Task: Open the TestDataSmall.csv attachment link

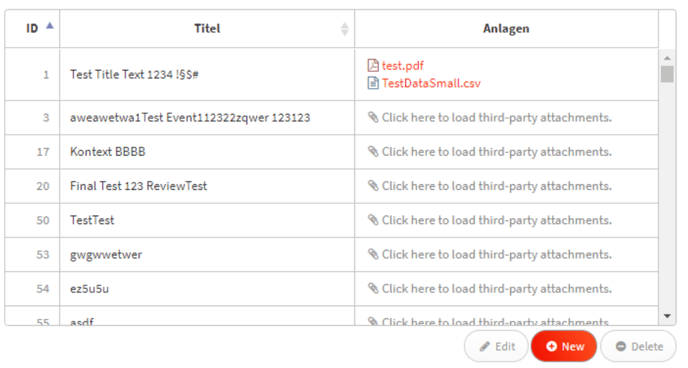Action: pos(431,83)
